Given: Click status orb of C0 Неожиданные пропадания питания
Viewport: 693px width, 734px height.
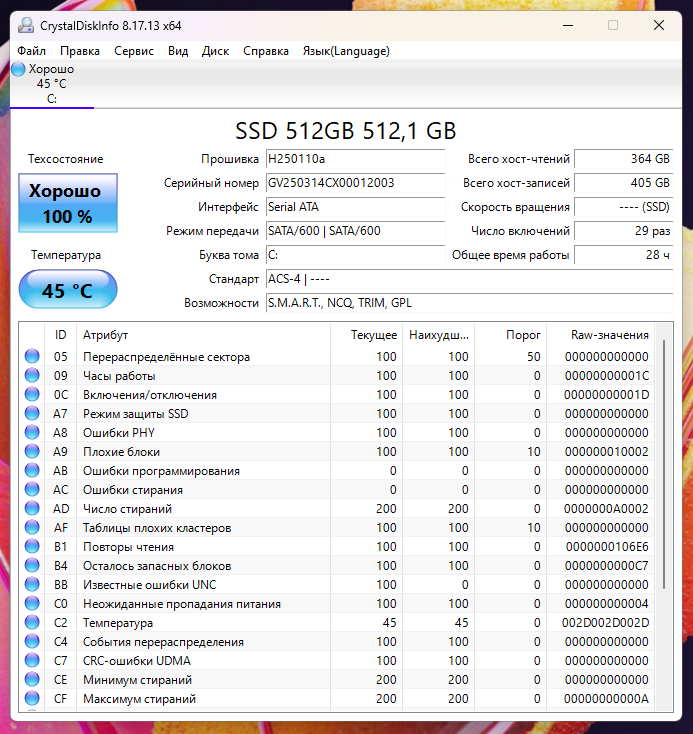Looking at the screenshot, I should point(32,603).
